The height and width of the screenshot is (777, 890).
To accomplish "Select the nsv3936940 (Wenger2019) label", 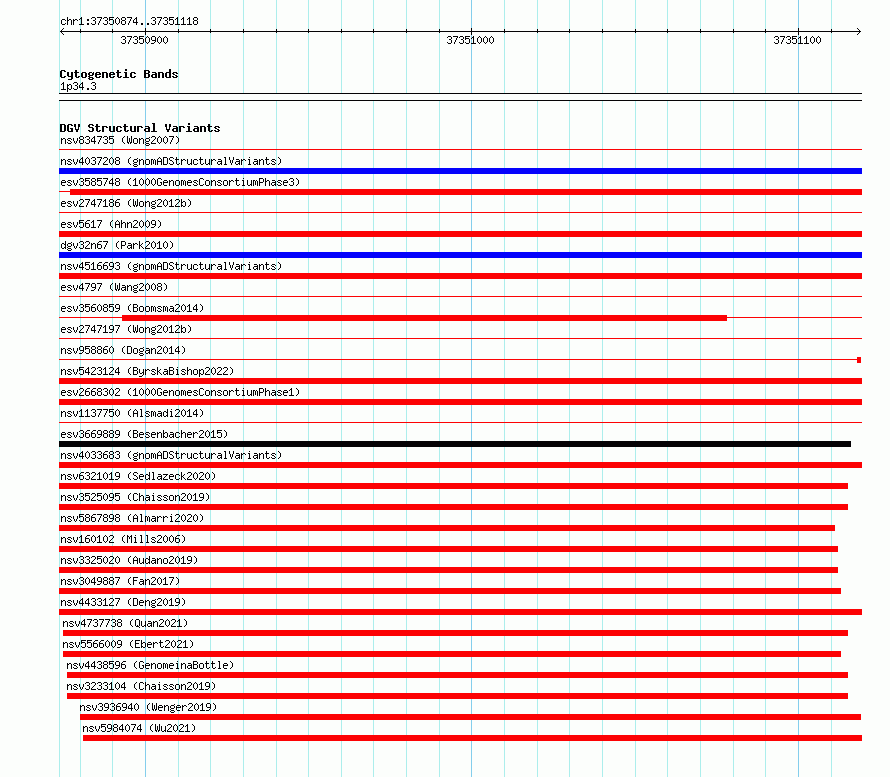I will [148, 707].
